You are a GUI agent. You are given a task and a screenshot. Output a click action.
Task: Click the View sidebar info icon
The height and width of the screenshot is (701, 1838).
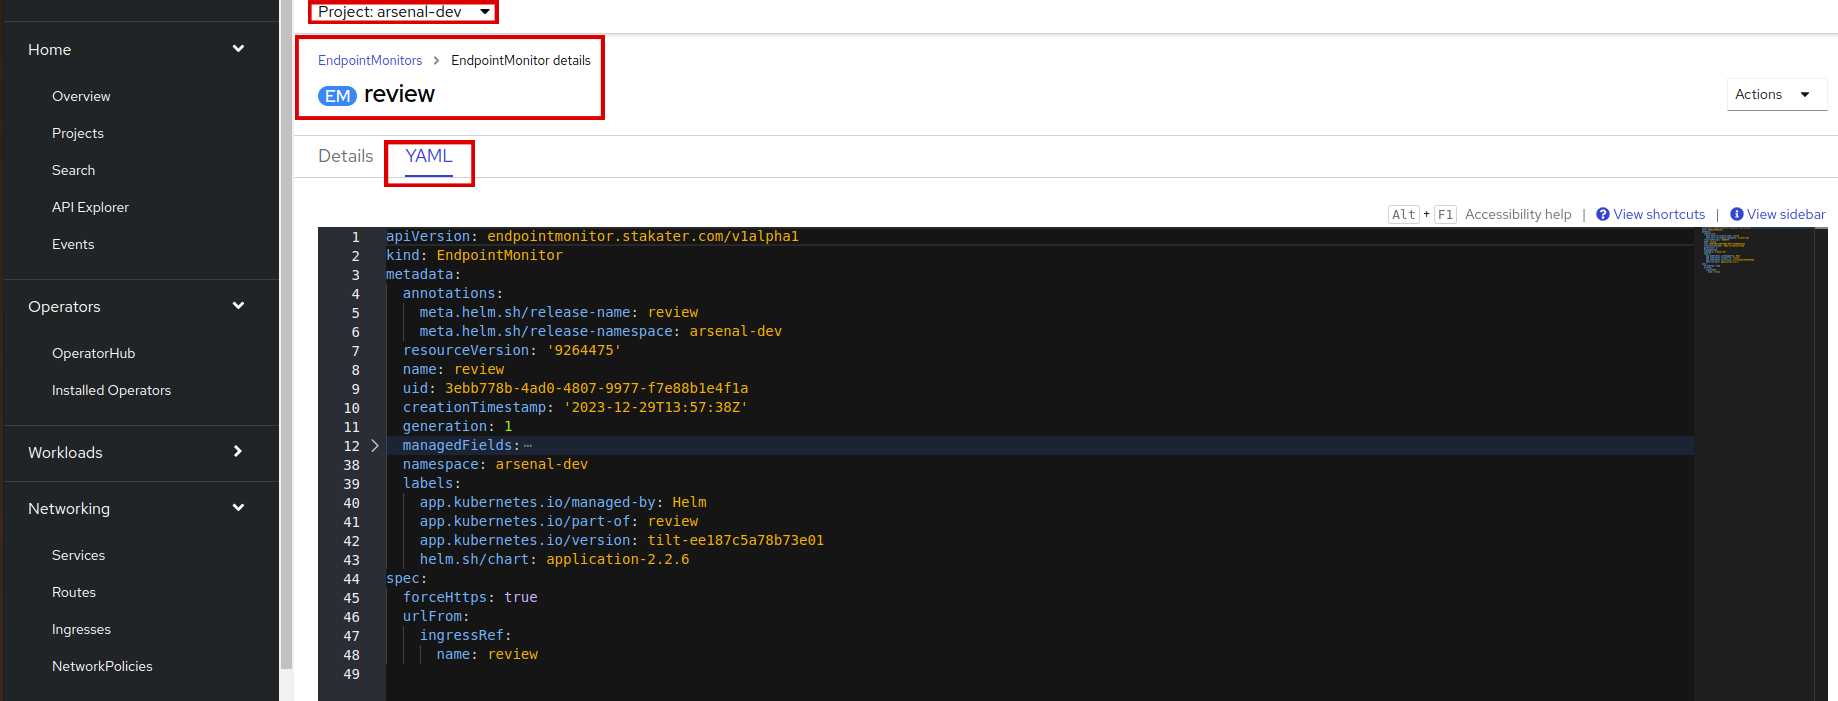pos(1736,214)
